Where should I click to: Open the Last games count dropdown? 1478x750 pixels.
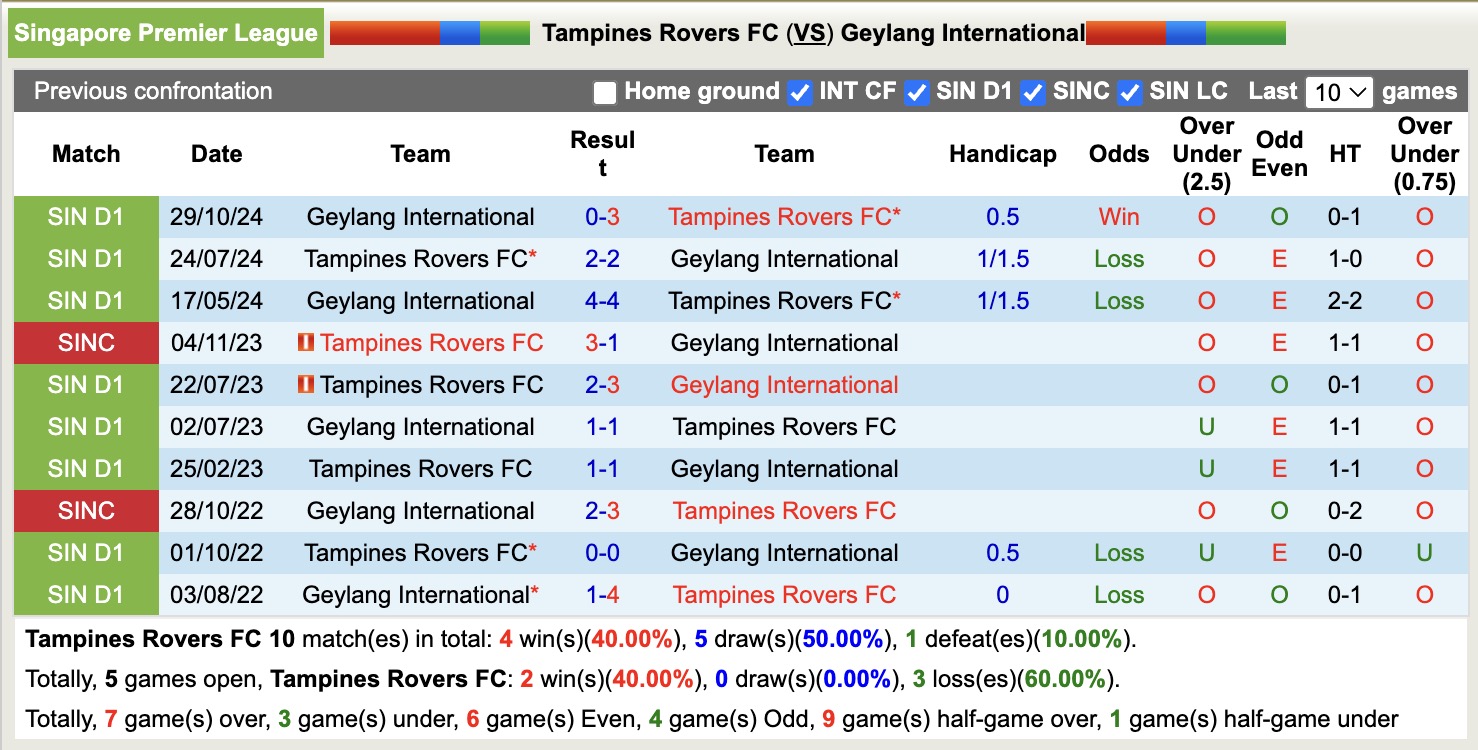point(1339,91)
